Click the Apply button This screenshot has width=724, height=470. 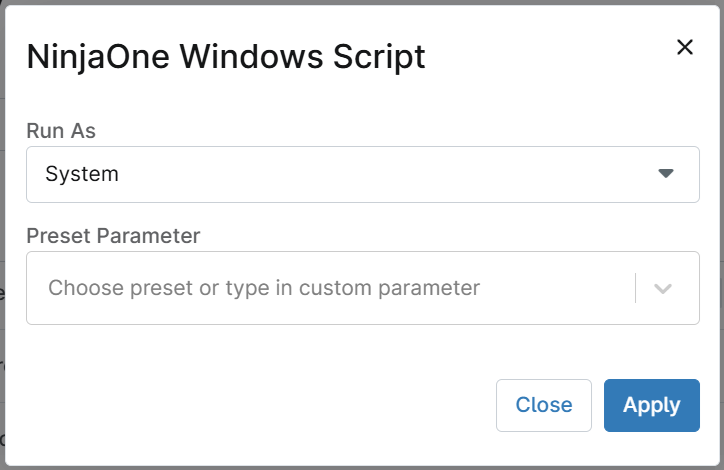tap(652, 405)
